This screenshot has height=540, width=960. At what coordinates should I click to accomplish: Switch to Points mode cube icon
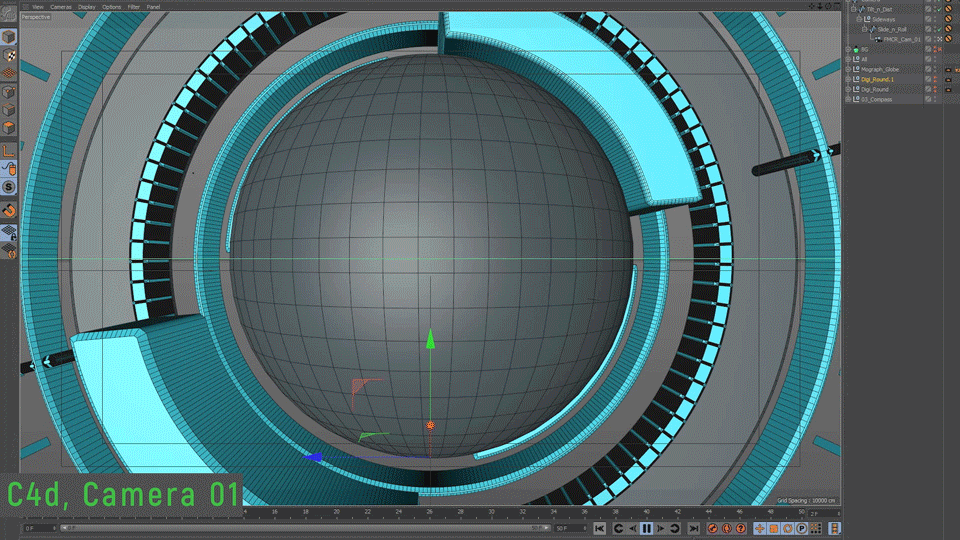point(9,92)
